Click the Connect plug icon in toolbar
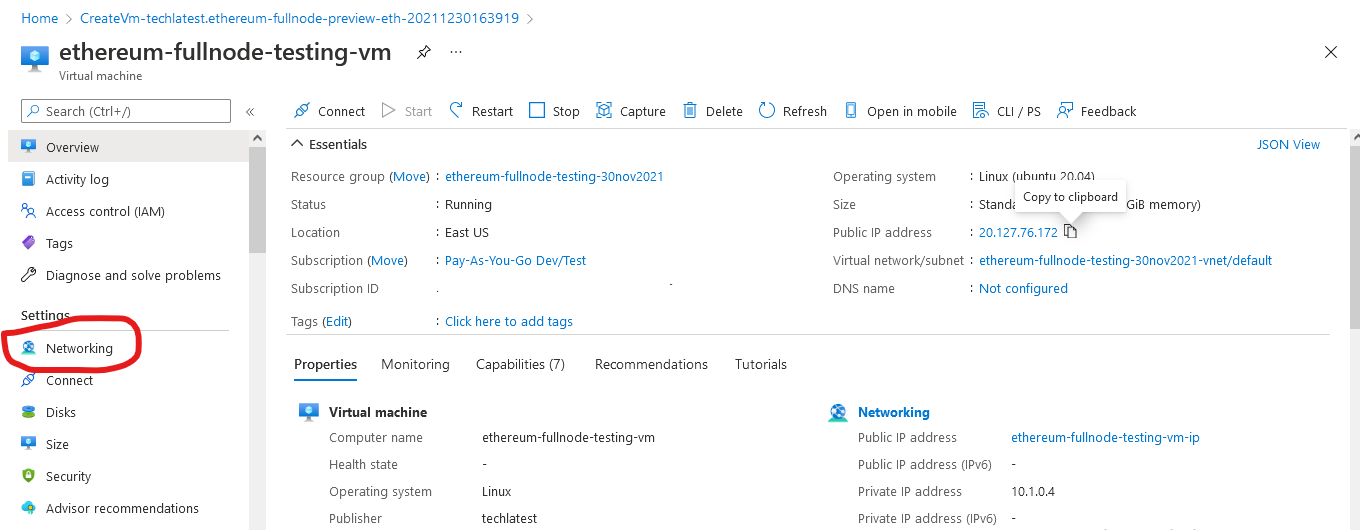 (301, 111)
